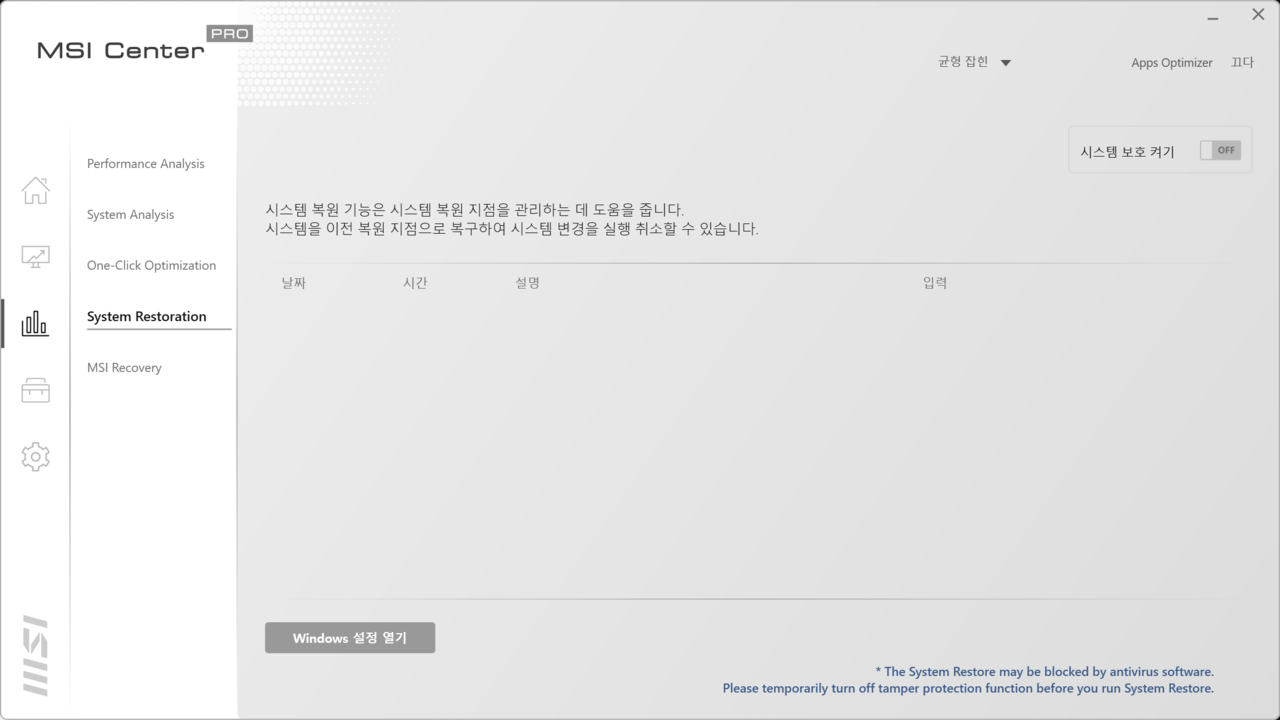Click the 날짜 column header
This screenshot has width=1280, height=720.
[294, 283]
